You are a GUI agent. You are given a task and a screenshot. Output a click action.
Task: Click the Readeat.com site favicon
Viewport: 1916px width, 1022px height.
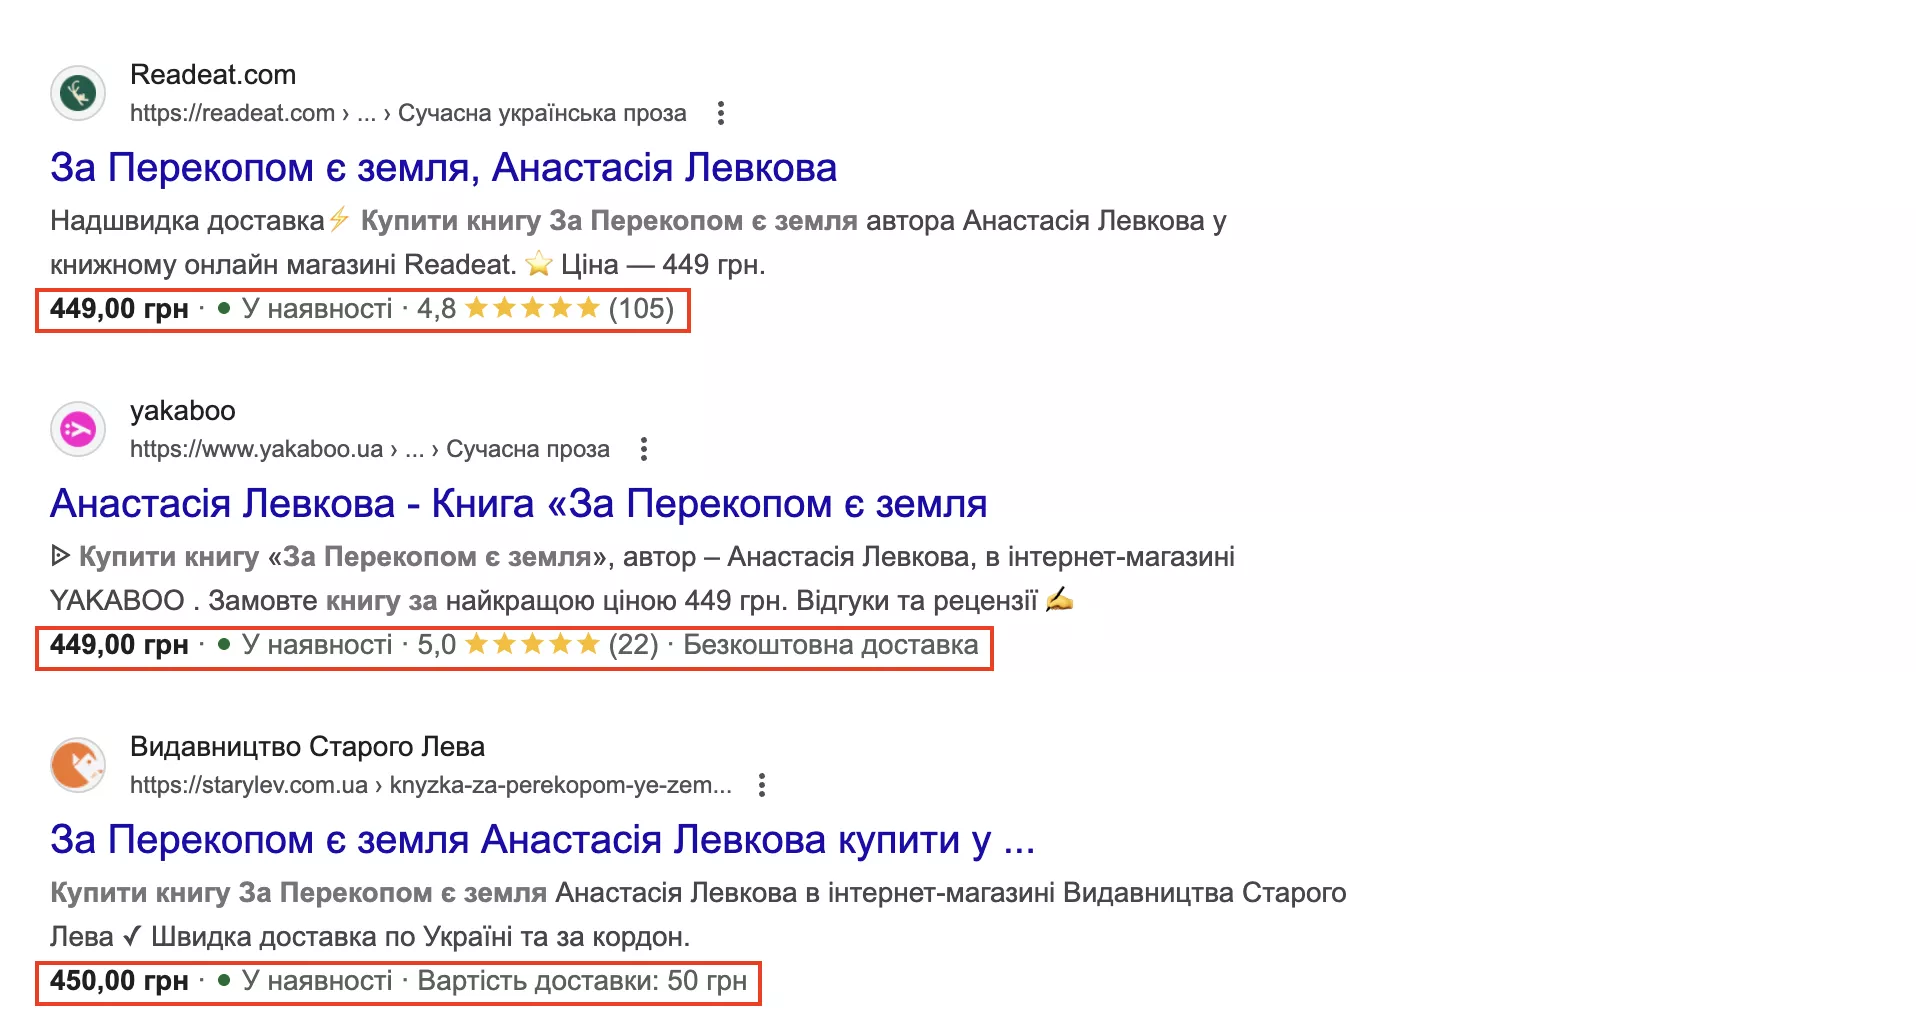tap(78, 93)
